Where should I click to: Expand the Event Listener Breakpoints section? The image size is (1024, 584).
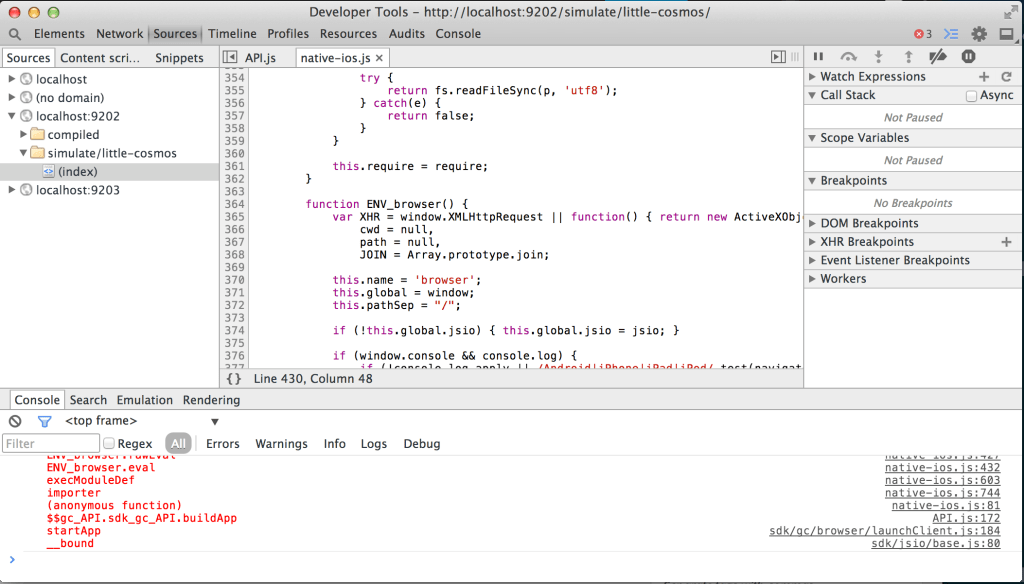pyautogui.click(x=812, y=260)
